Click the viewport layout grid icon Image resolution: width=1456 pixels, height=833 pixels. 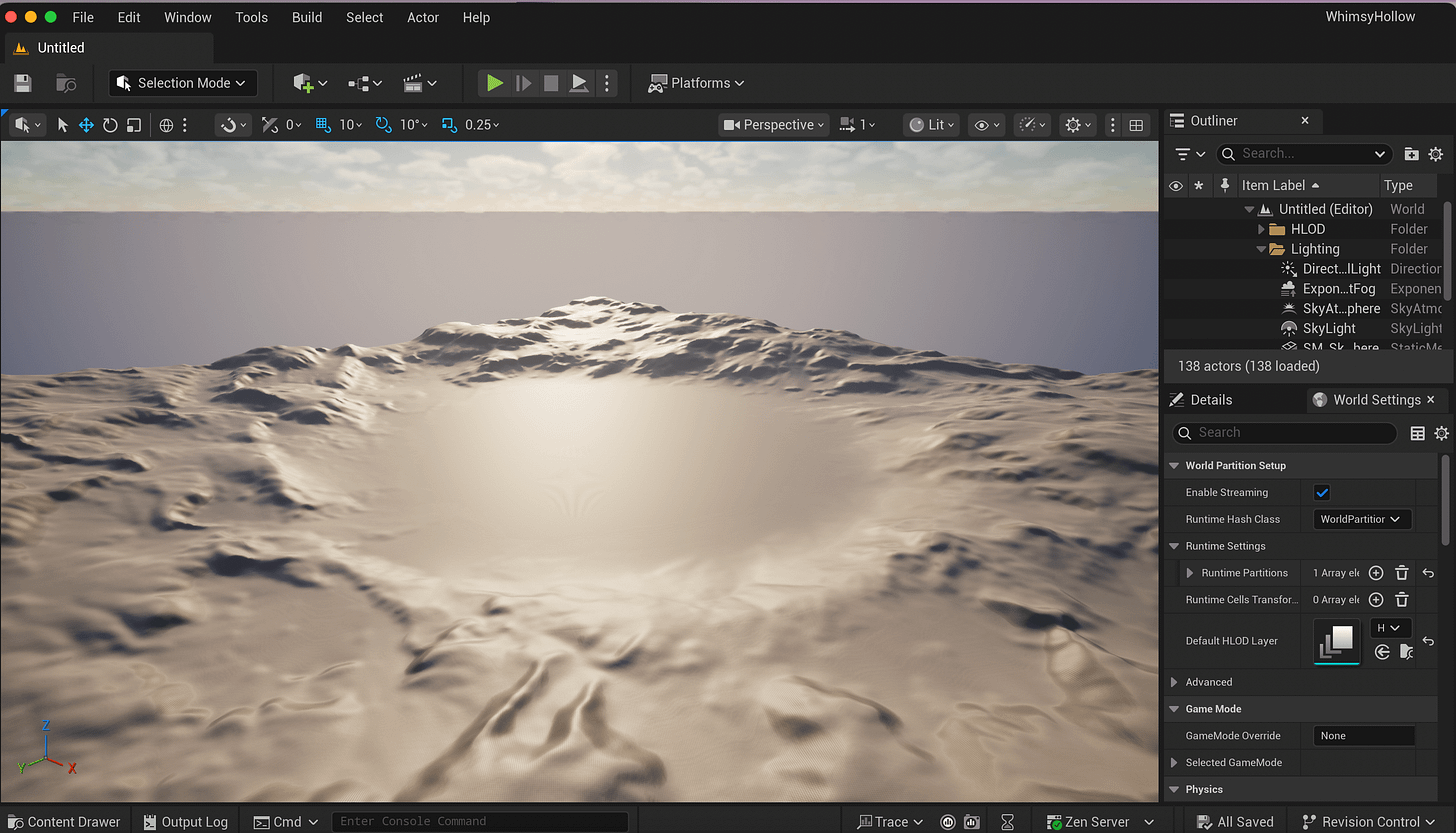pyautogui.click(x=1136, y=125)
